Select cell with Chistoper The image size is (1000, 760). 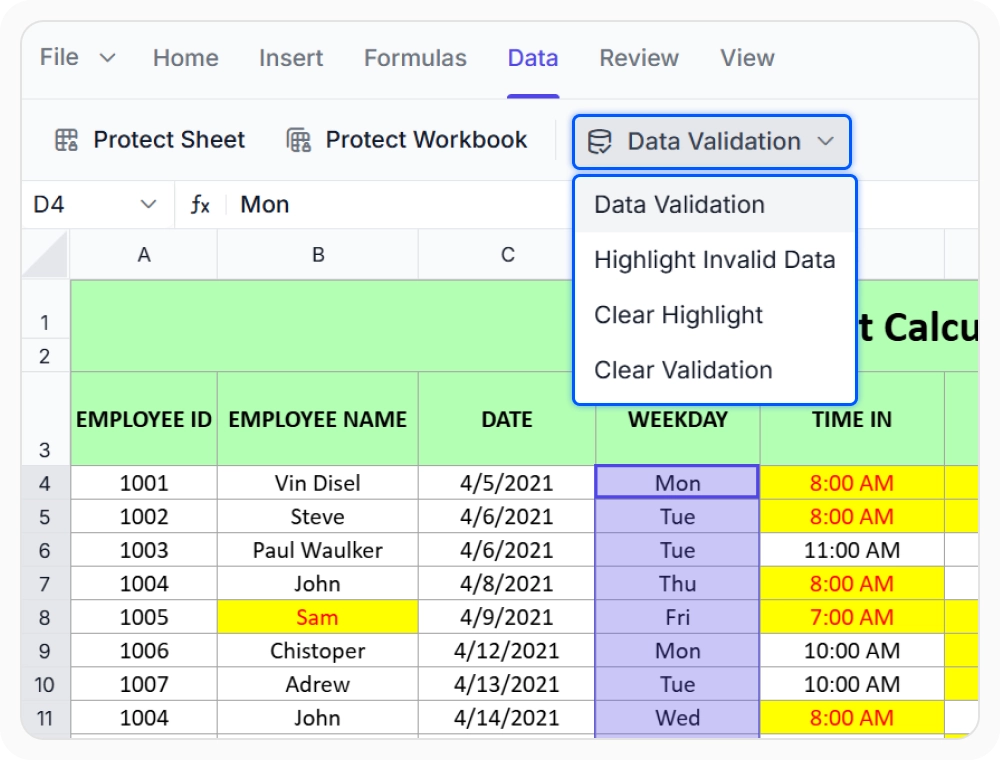pyautogui.click(x=318, y=651)
